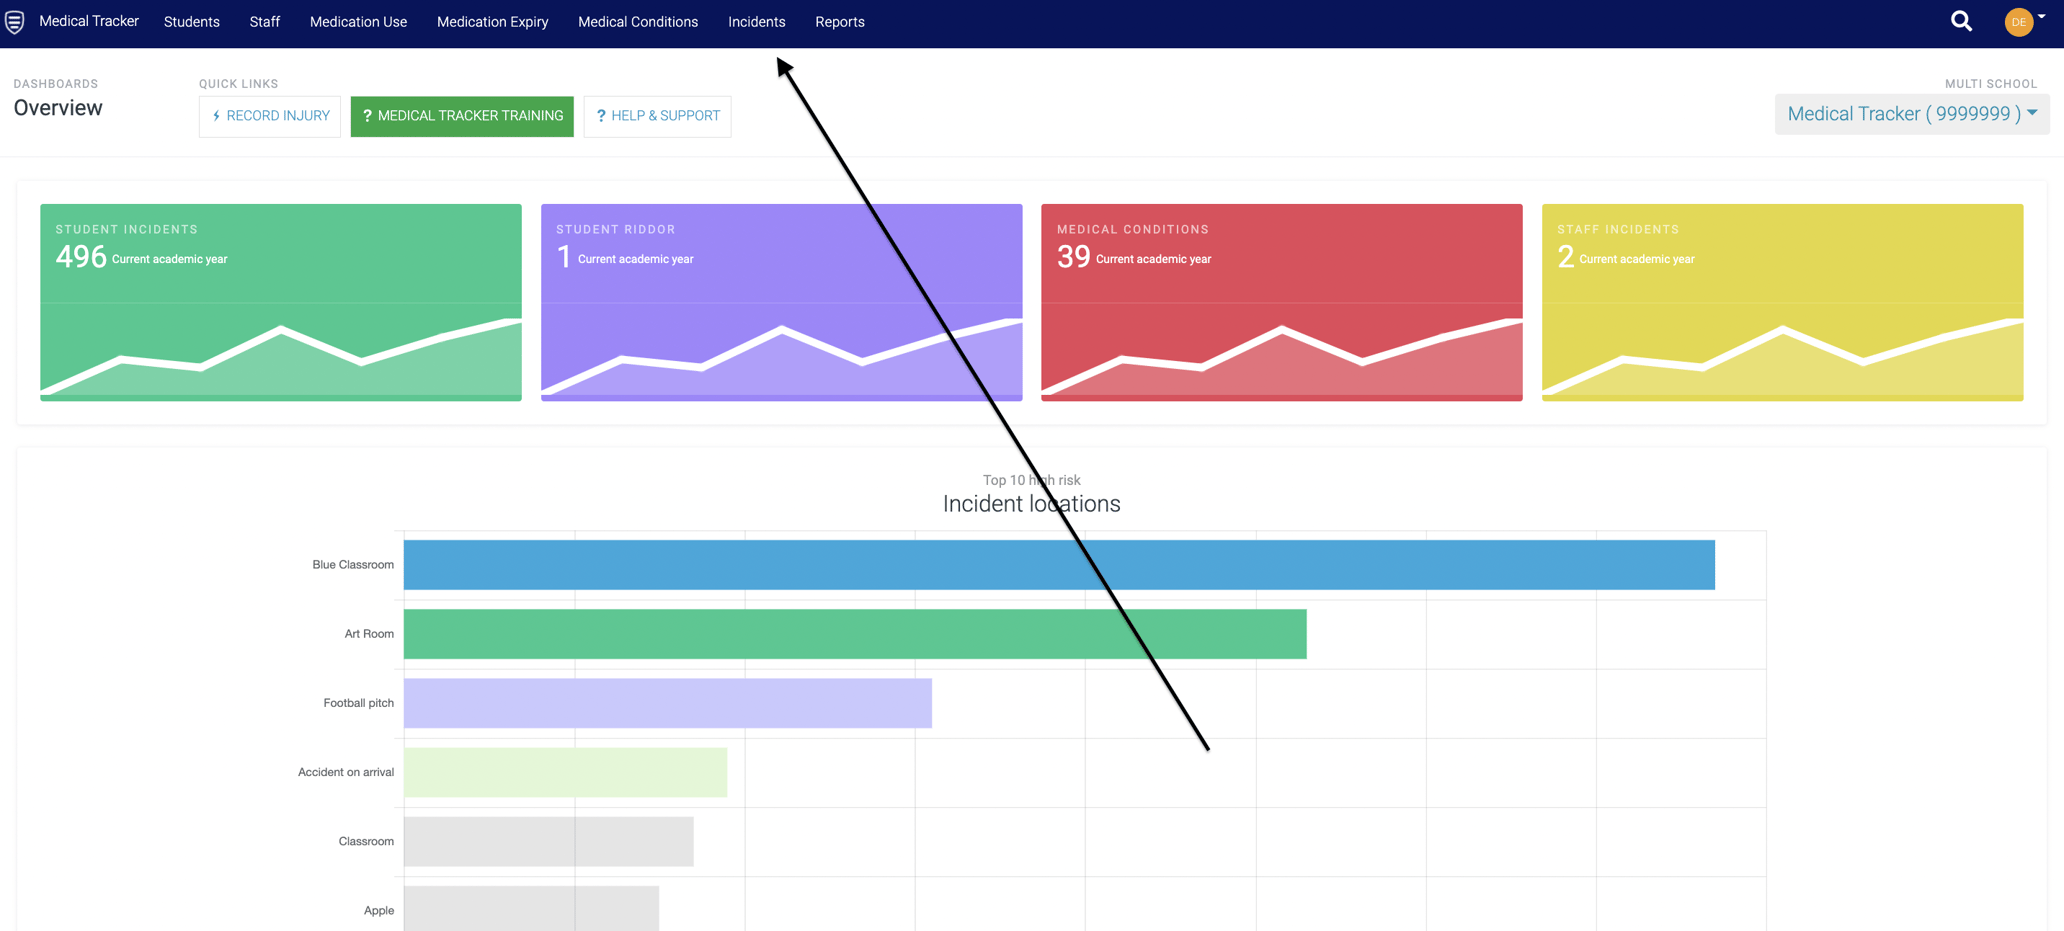The width and height of the screenshot is (2064, 931).
Task: Go to the Staff menu item
Action: [264, 22]
